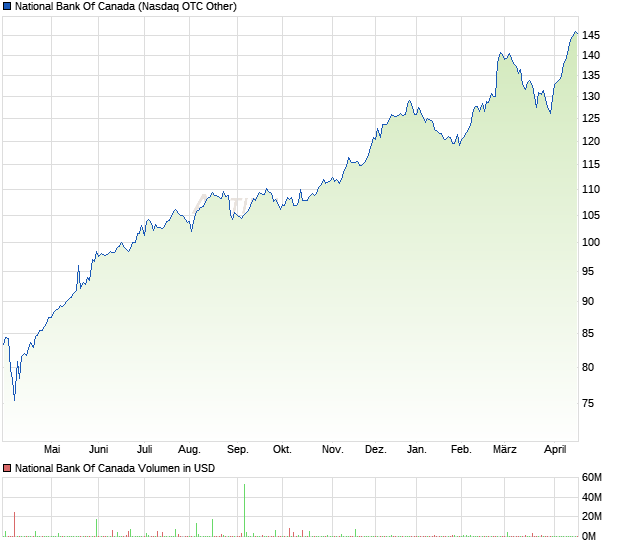
Task: Click the 85 price axis value
Action: pos(588,333)
